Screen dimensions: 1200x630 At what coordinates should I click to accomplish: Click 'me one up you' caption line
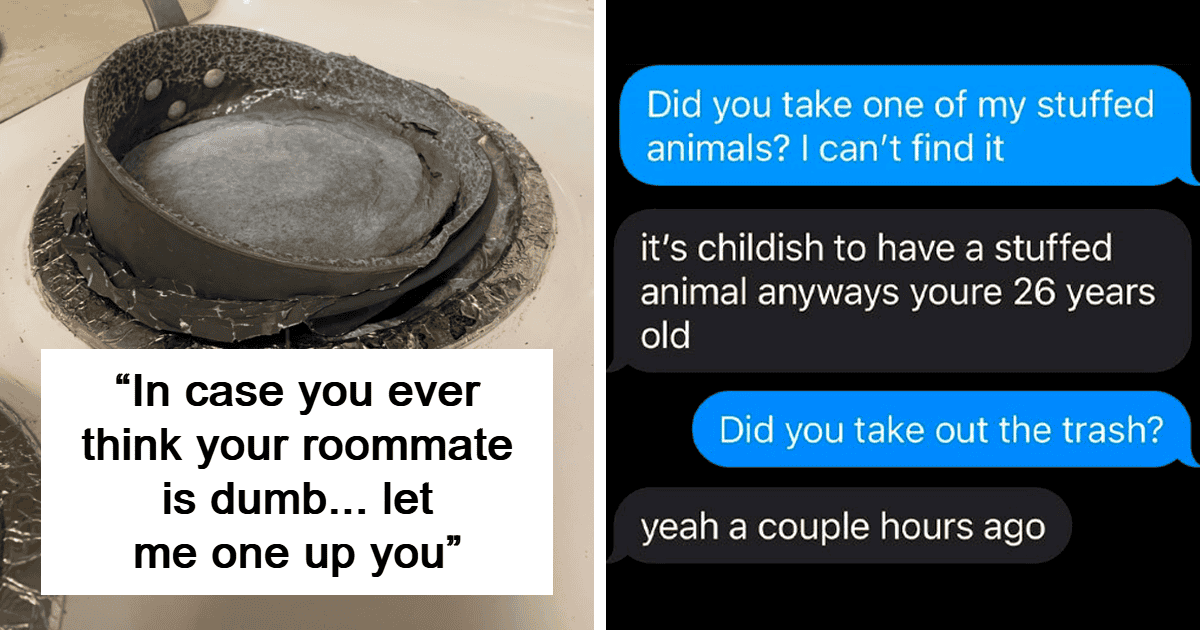[x=297, y=548]
